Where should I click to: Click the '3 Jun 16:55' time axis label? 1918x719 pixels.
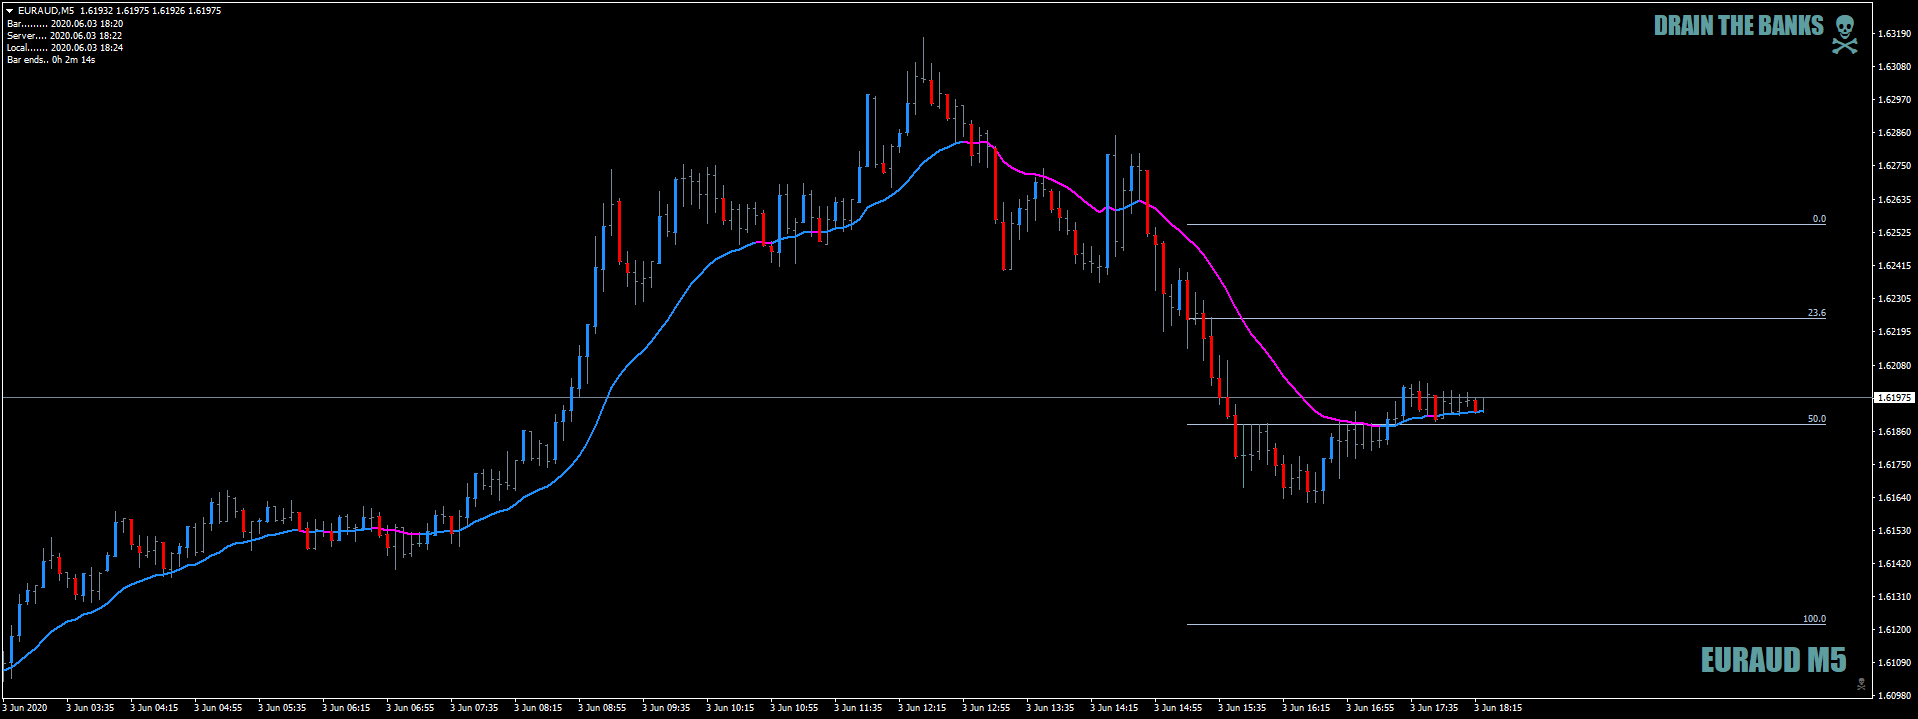pyautogui.click(x=1370, y=708)
